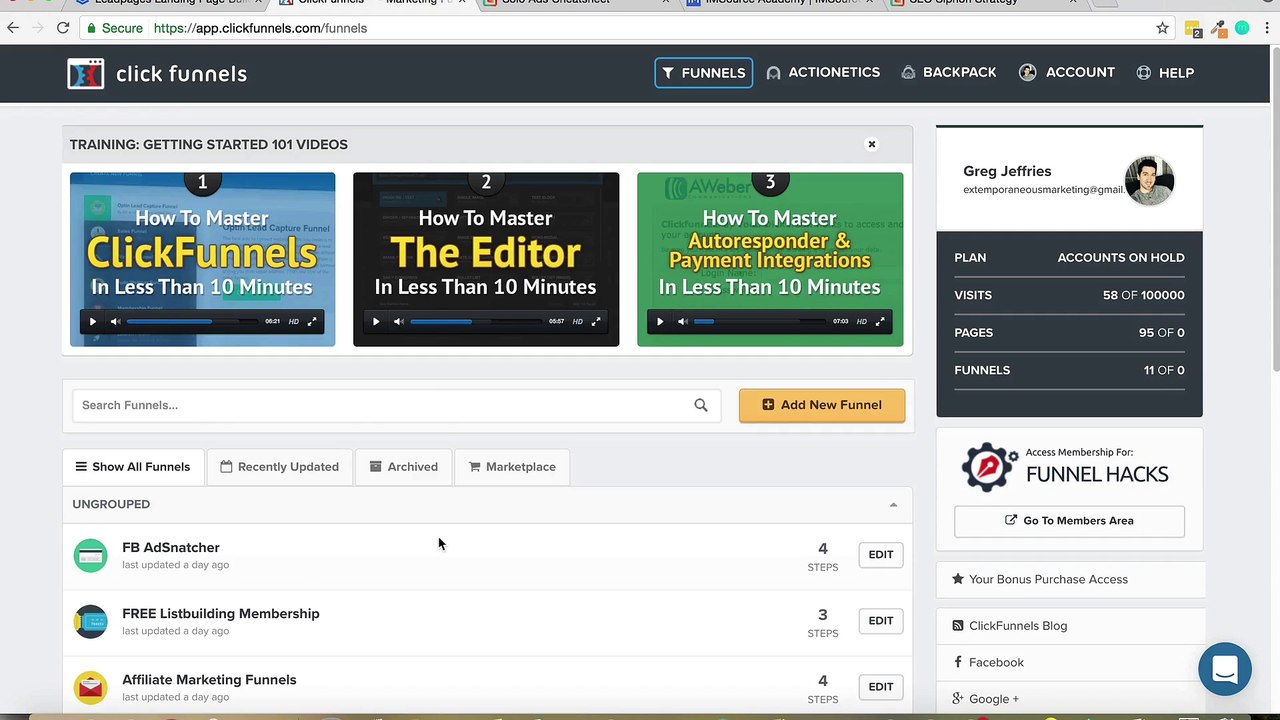Click the yellow browser extension icon
Screen dimensions: 1280x720
coord(1193,29)
